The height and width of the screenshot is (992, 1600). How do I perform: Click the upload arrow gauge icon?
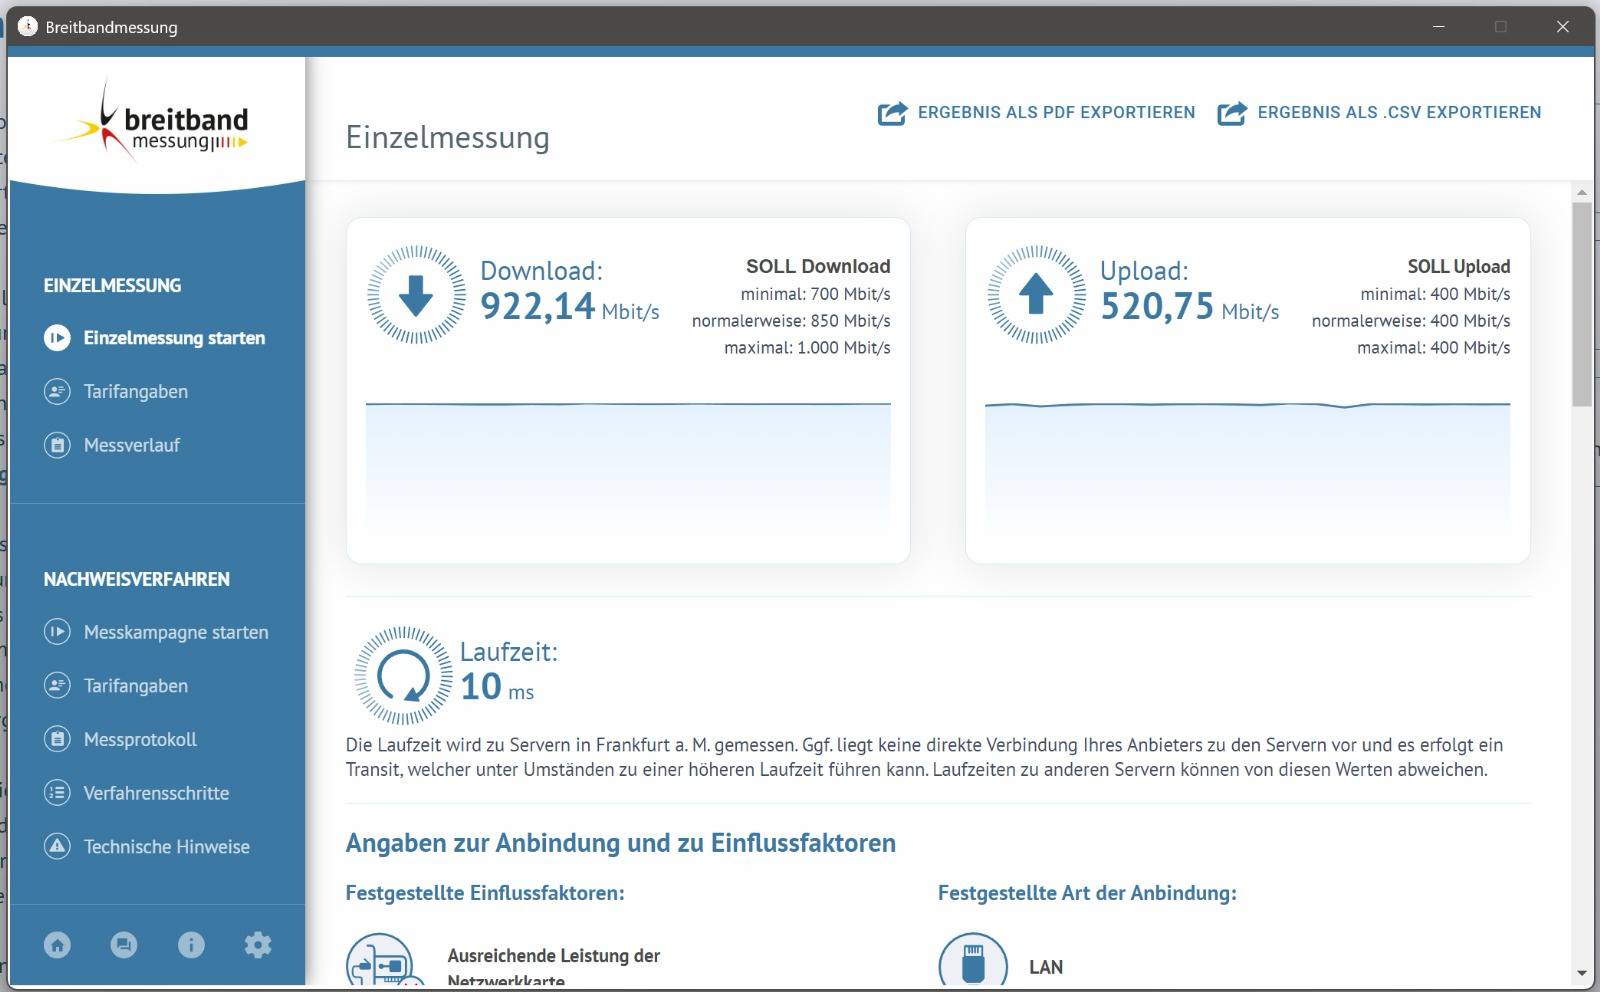pyautogui.click(x=1036, y=295)
